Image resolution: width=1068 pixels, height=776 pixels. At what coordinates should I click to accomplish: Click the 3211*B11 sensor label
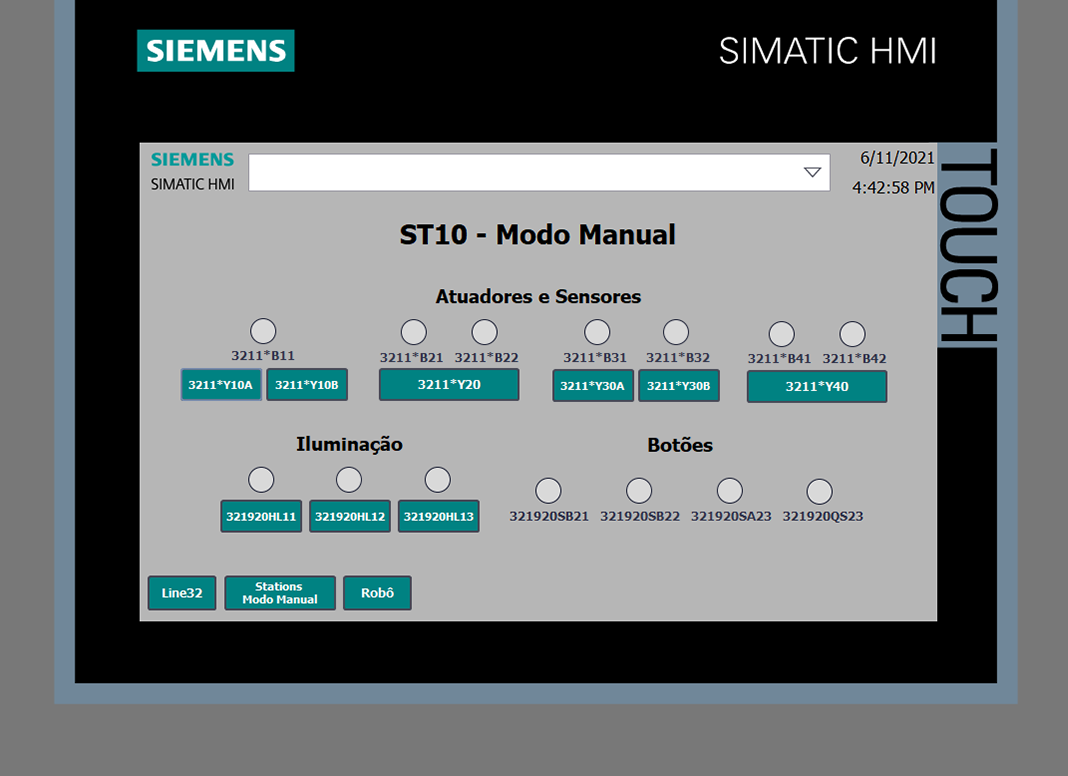[x=263, y=355]
